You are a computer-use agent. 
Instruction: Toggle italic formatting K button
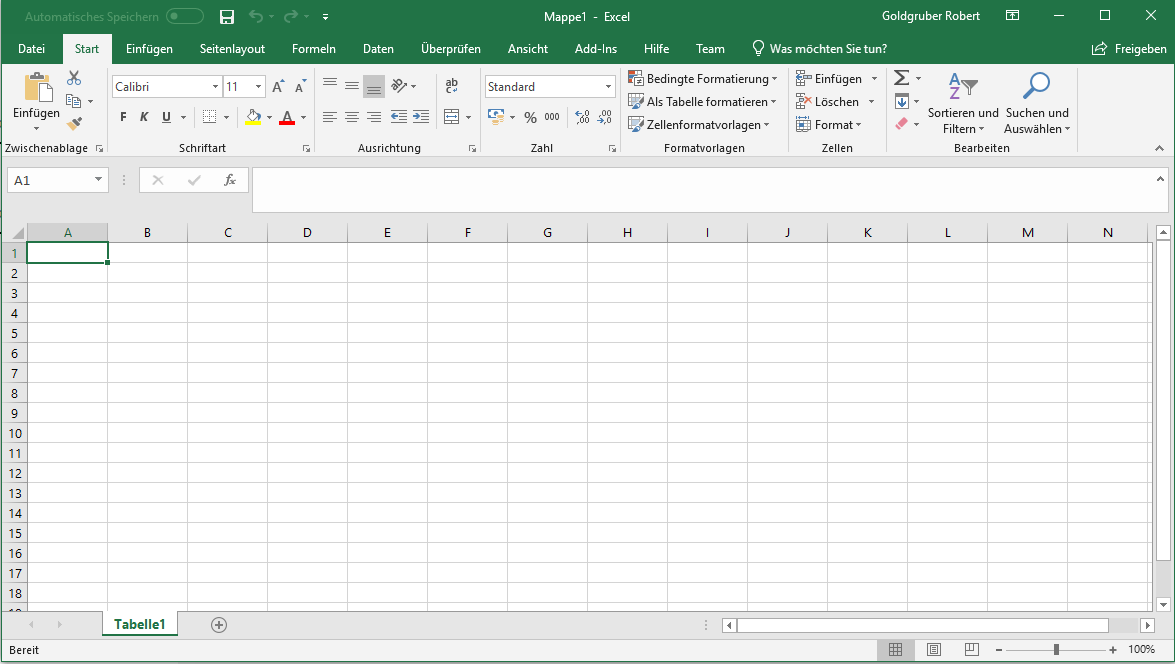144,117
